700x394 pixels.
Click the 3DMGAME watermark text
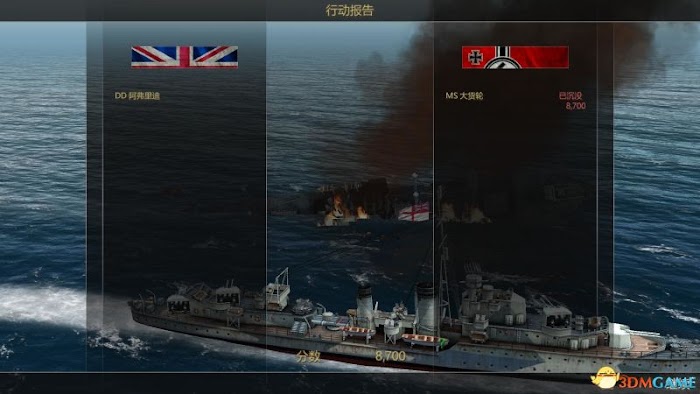(658, 382)
